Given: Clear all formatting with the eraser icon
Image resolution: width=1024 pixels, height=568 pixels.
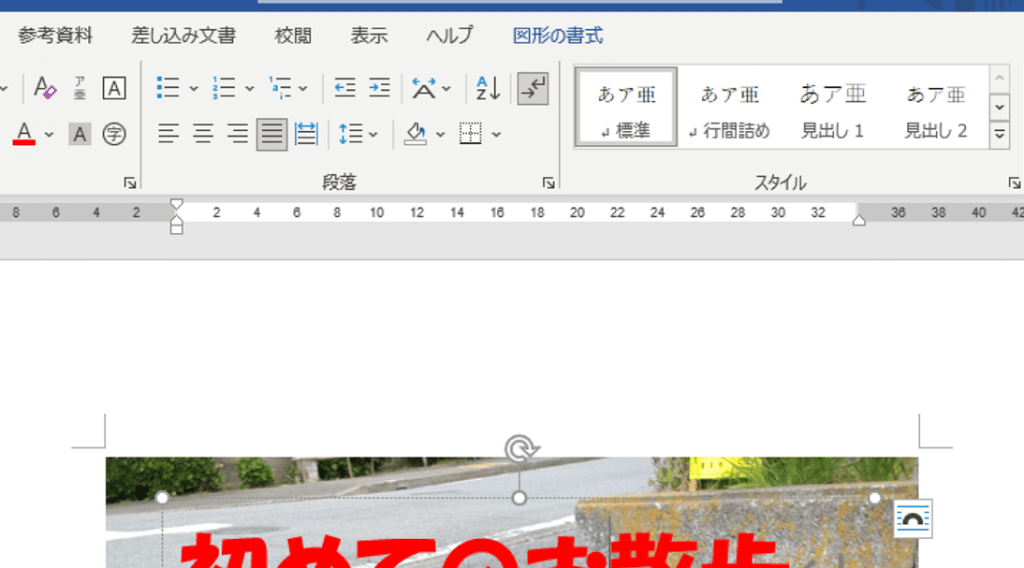Looking at the screenshot, I should tap(45, 88).
